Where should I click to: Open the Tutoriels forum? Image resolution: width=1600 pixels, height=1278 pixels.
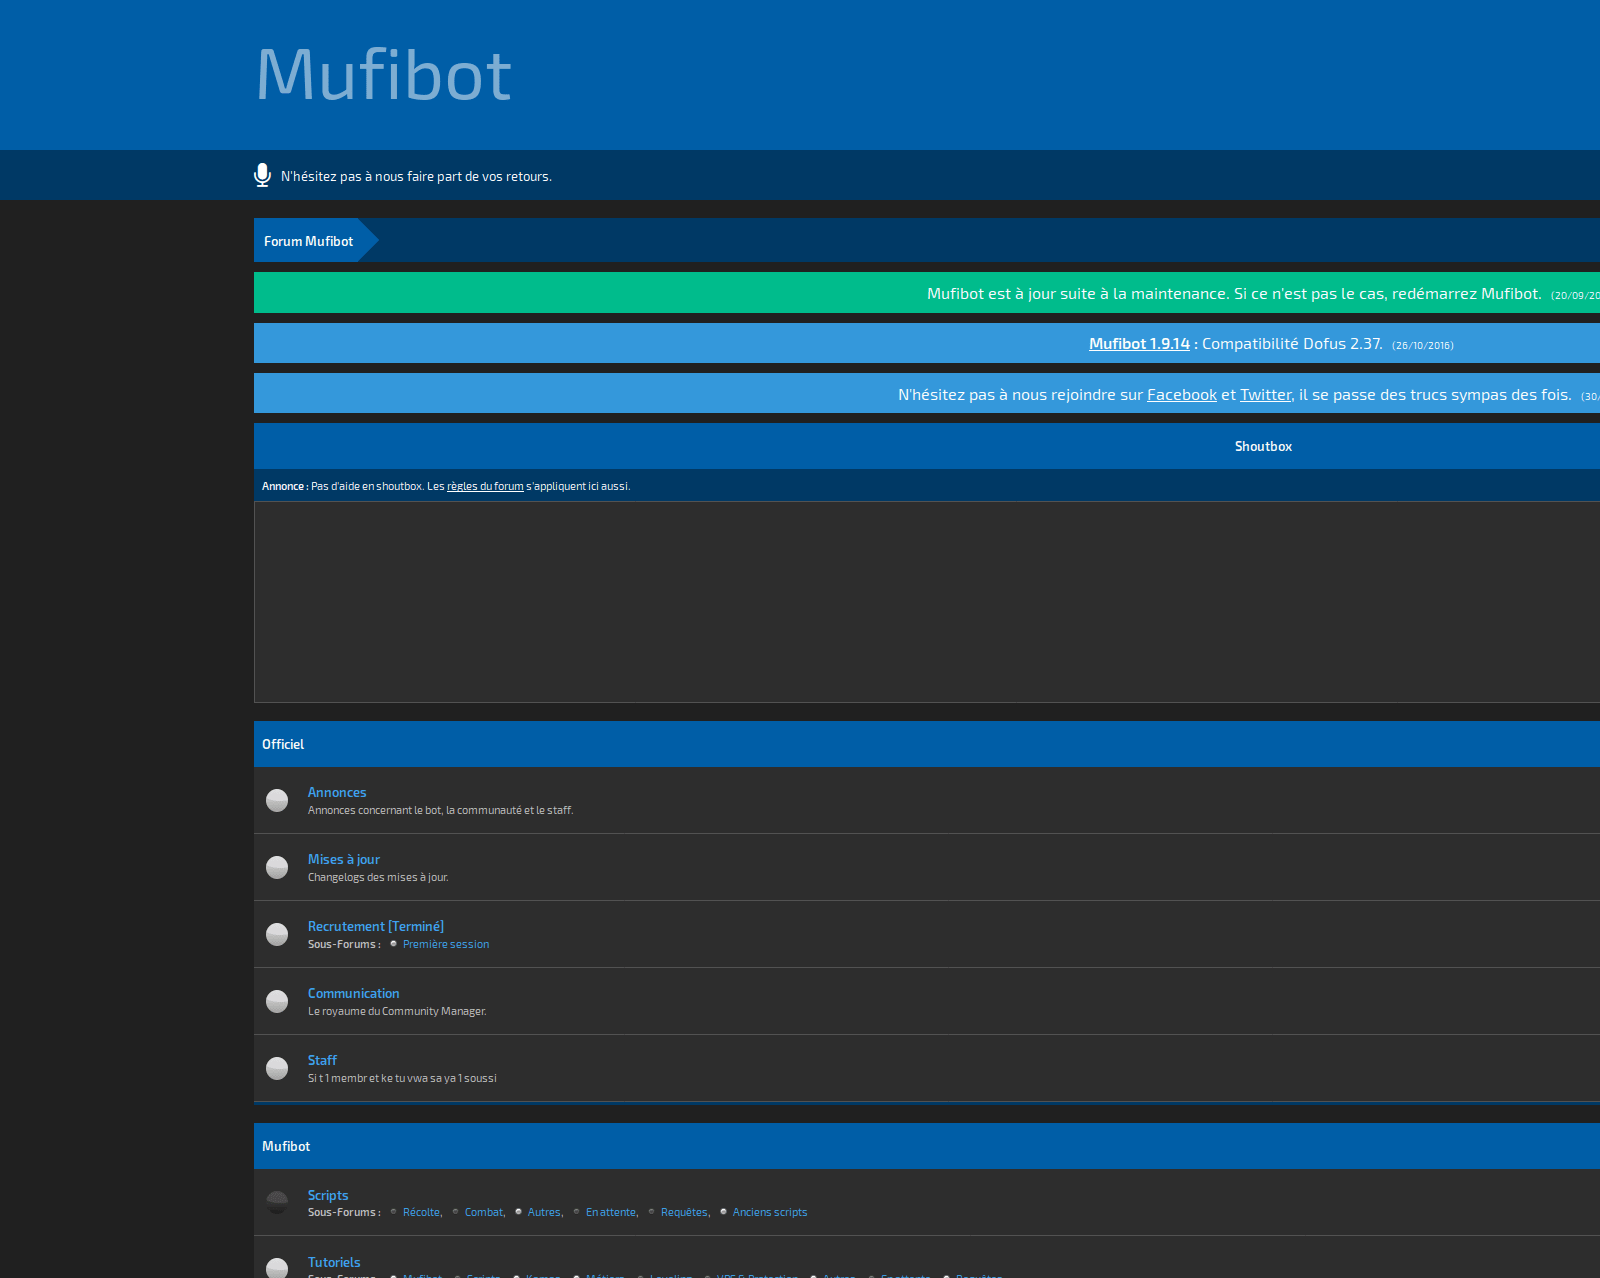coord(334,1262)
